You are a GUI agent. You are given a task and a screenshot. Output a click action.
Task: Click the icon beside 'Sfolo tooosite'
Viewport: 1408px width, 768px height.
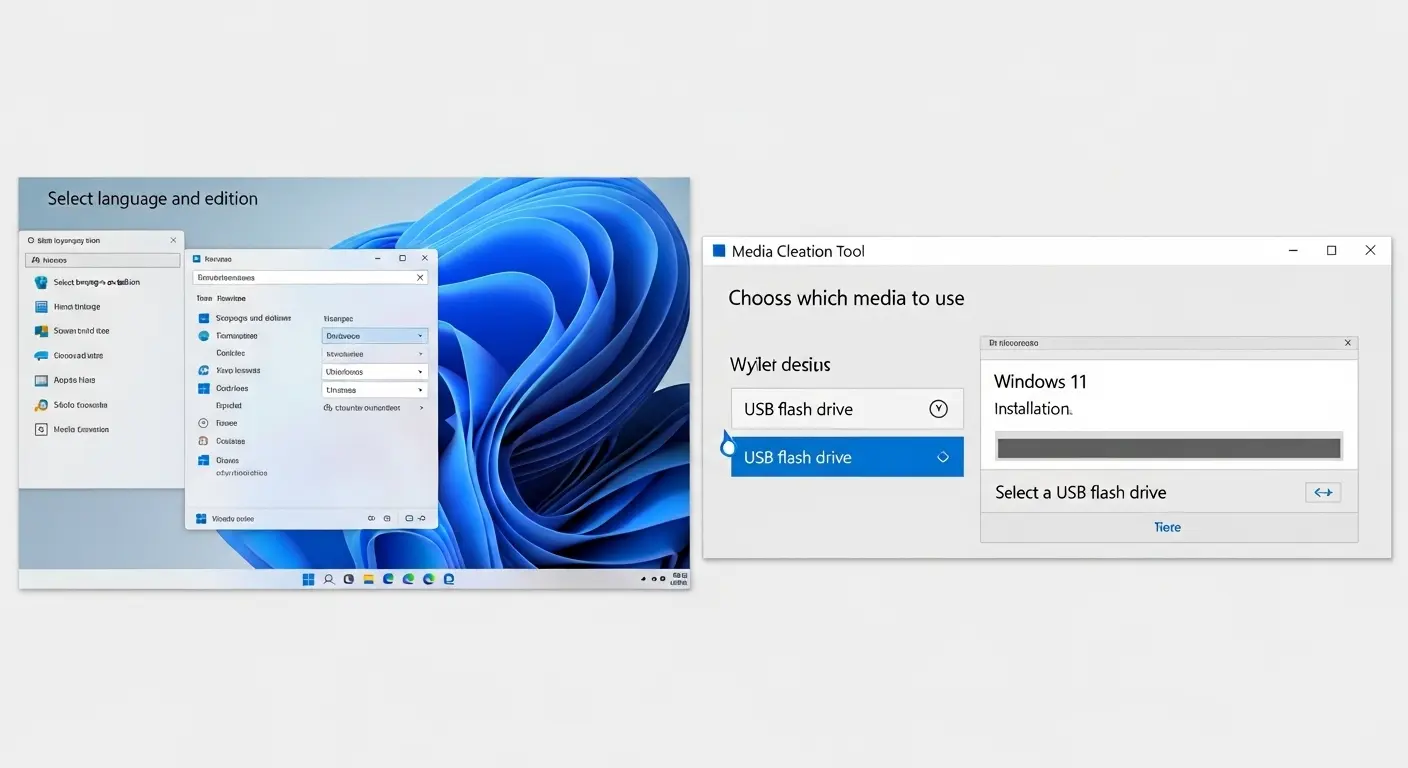[41, 405]
